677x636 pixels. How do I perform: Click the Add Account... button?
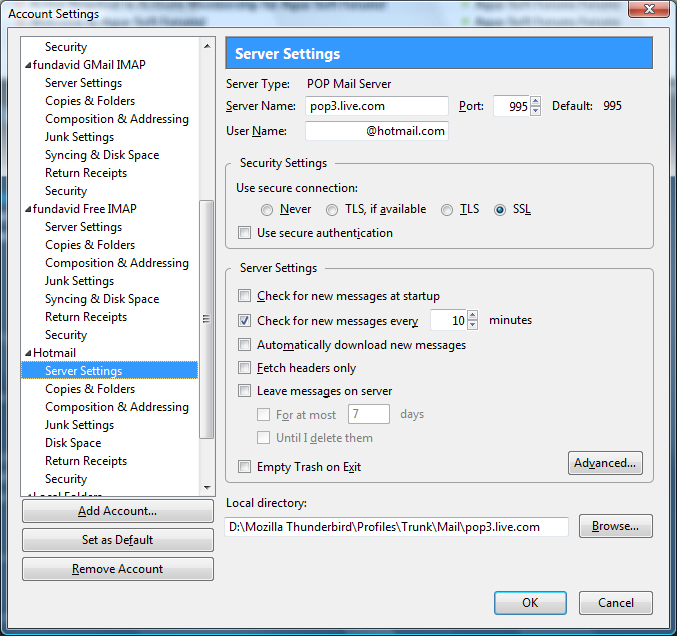117,511
